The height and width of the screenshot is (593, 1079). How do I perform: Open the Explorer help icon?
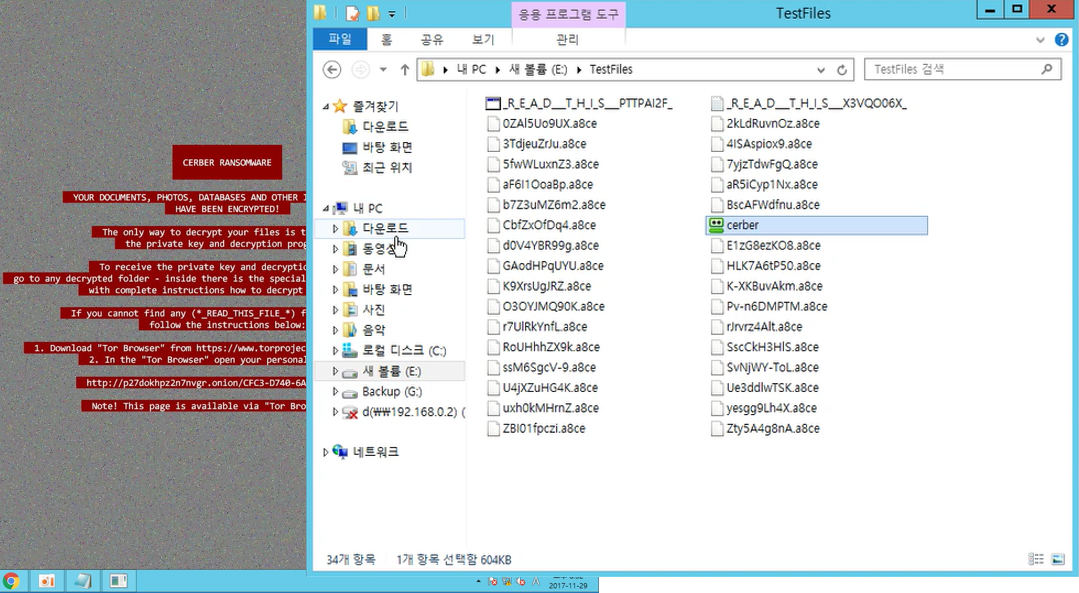point(1062,40)
